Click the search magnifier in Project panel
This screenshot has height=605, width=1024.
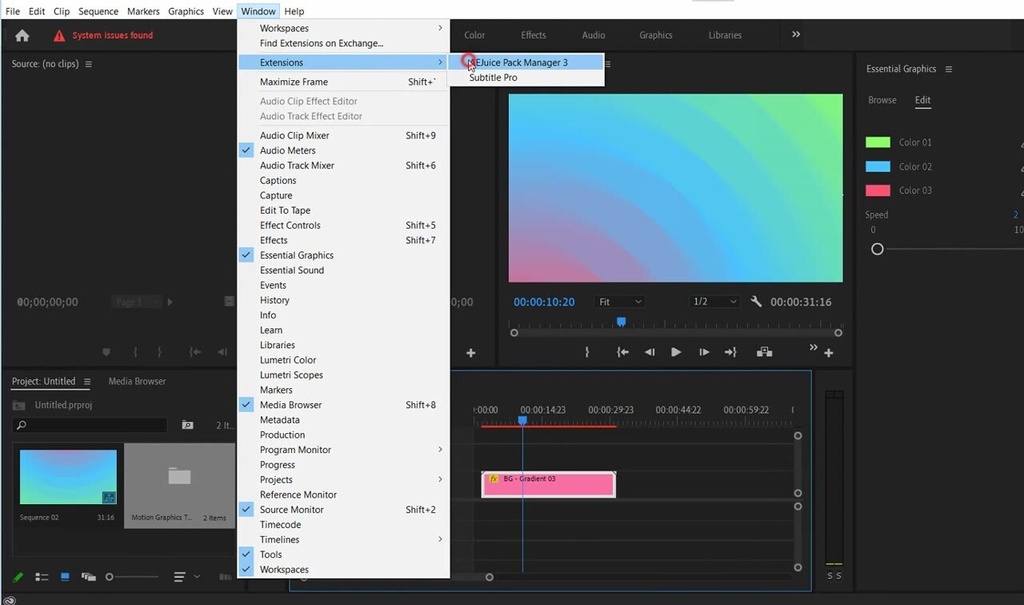tap(22, 425)
